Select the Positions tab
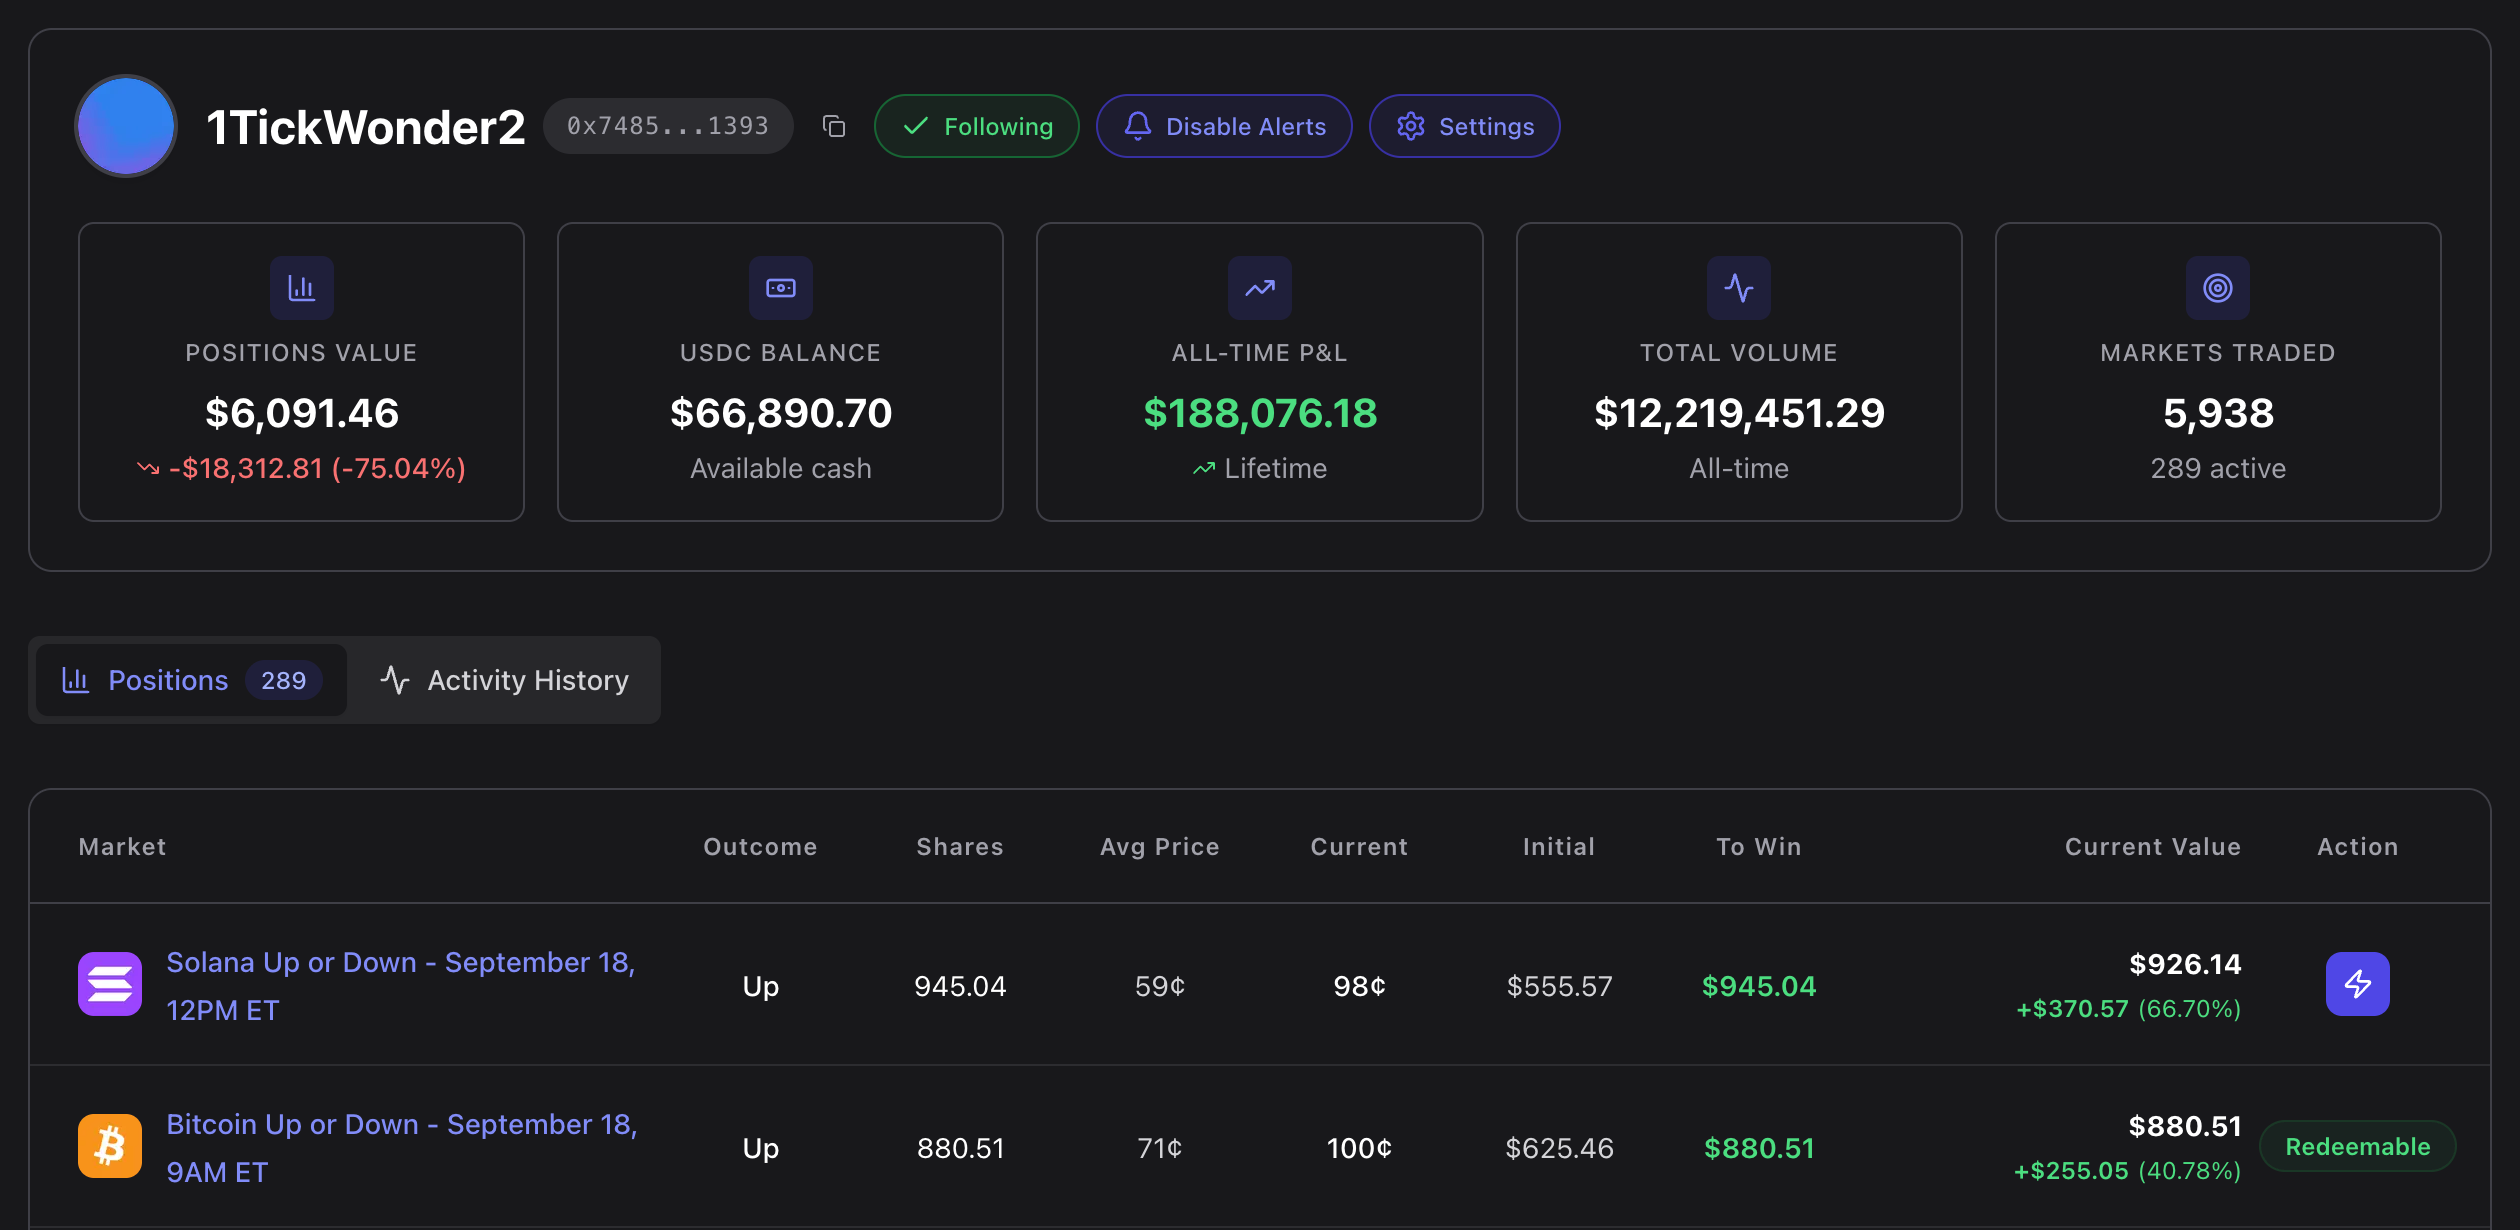Screen dimensions: 2520x1230 [x=190, y=680]
